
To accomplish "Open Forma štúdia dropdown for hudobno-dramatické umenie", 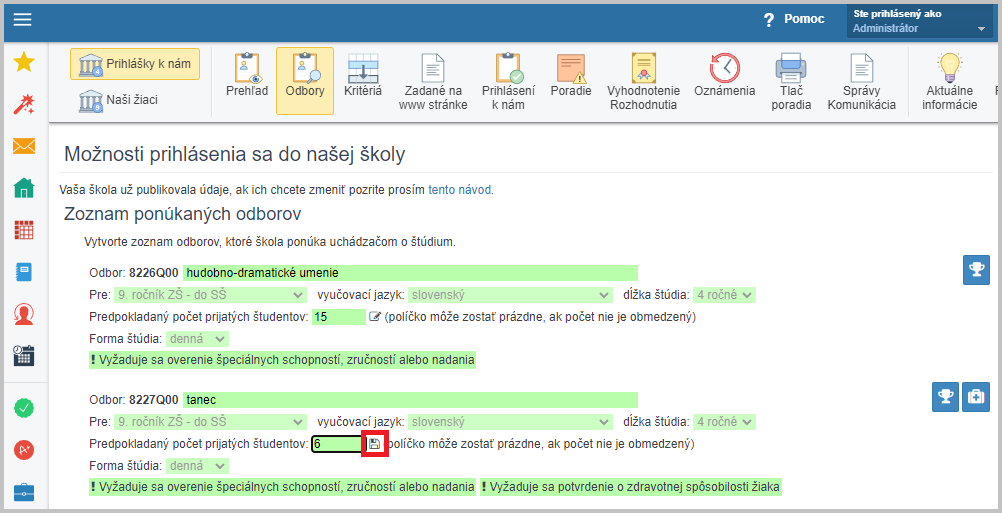I will (x=197, y=339).
